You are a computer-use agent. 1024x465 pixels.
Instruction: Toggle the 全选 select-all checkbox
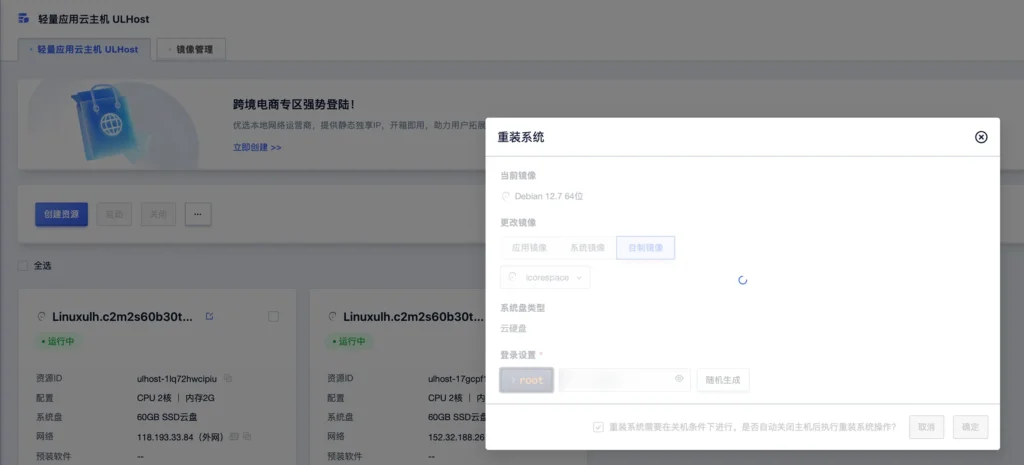23,266
